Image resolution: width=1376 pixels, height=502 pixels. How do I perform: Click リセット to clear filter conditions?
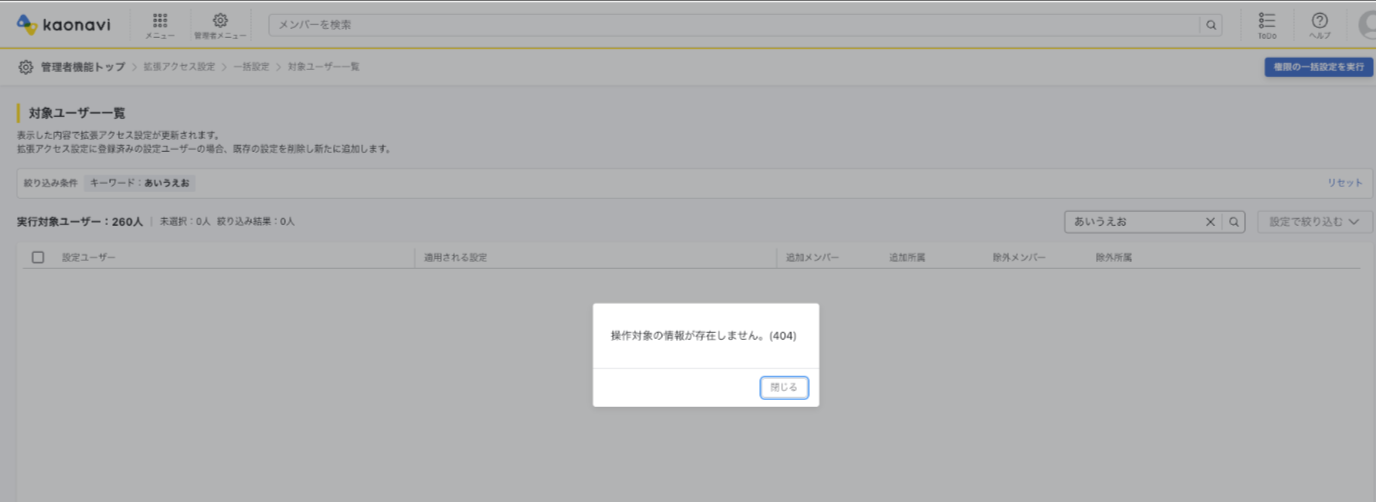click(1344, 183)
